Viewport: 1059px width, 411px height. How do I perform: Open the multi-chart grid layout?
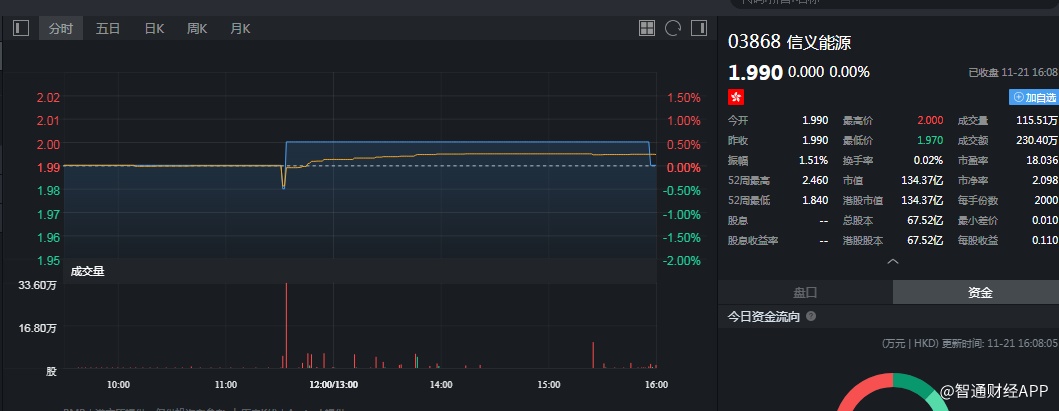click(647, 28)
